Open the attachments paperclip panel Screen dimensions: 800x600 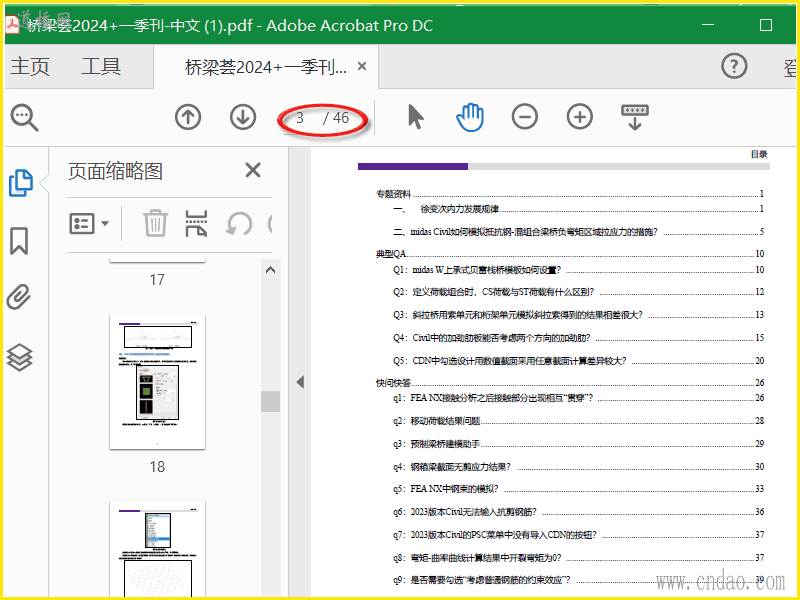pos(19,297)
